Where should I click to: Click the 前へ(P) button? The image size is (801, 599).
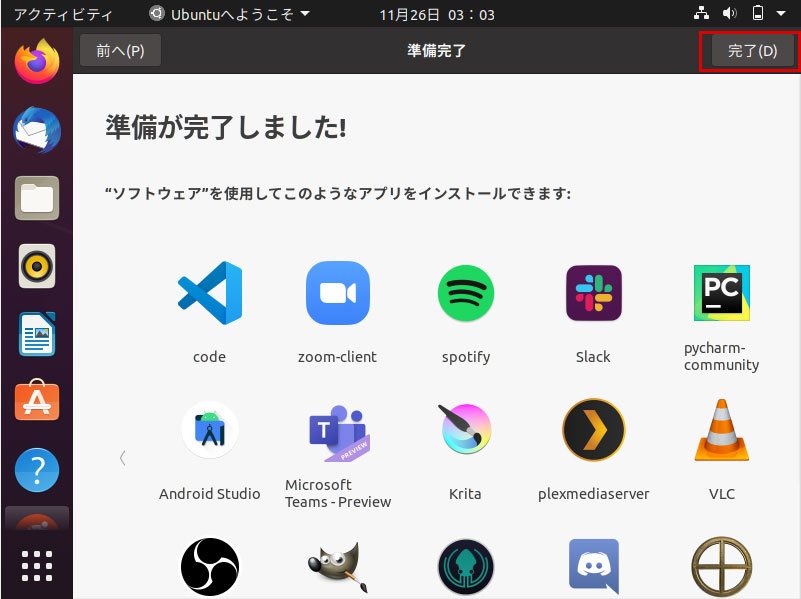[x=121, y=51]
